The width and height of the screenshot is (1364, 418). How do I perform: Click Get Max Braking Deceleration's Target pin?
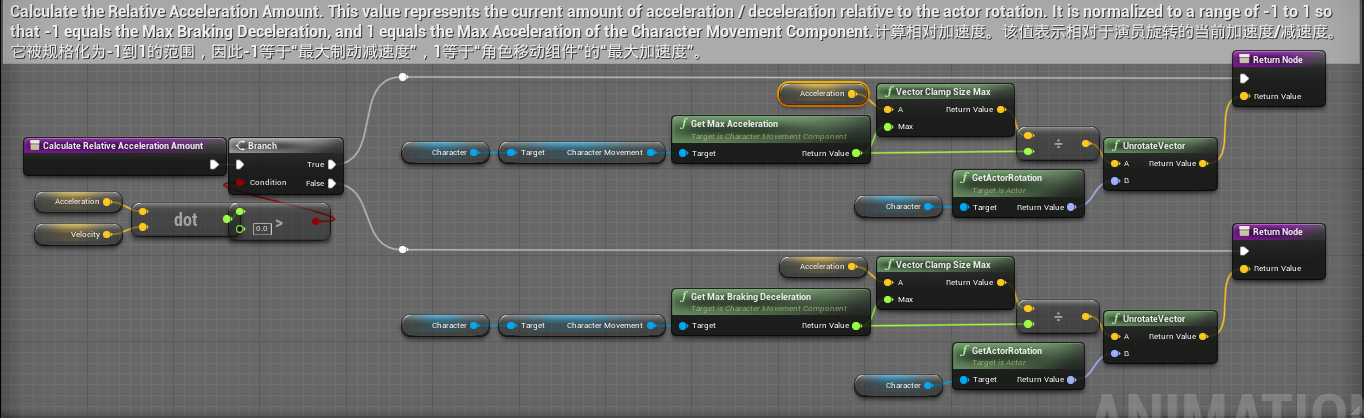click(683, 326)
